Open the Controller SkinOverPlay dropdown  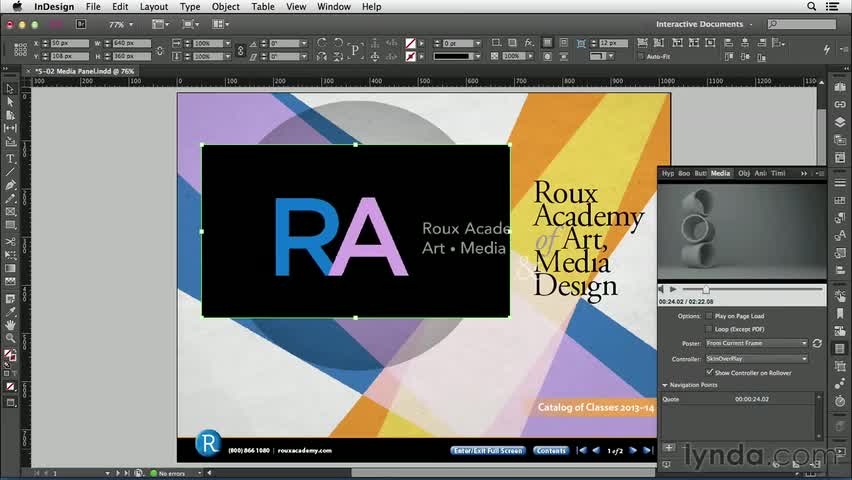[x=756, y=358]
